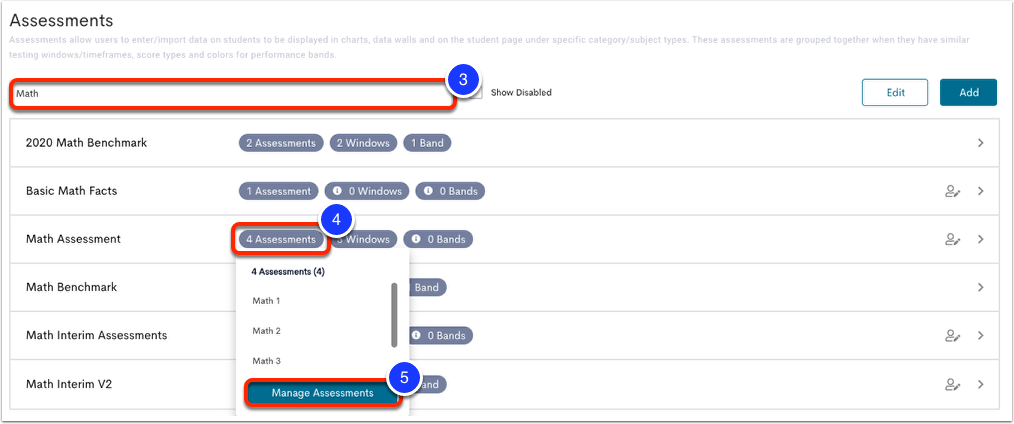Open user-edit icon for Basic Math Facts
This screenshot has width=1014, height=424.
point(951,191)
